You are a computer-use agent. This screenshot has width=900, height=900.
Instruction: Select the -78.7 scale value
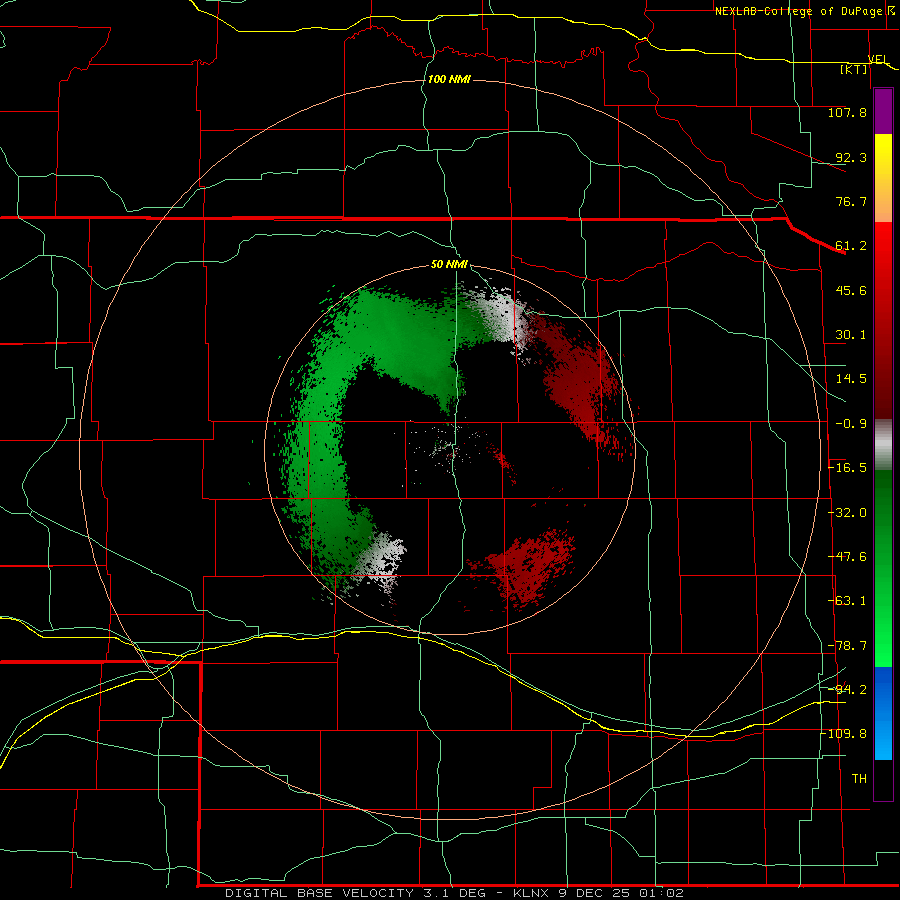click(x=847, y=646)
